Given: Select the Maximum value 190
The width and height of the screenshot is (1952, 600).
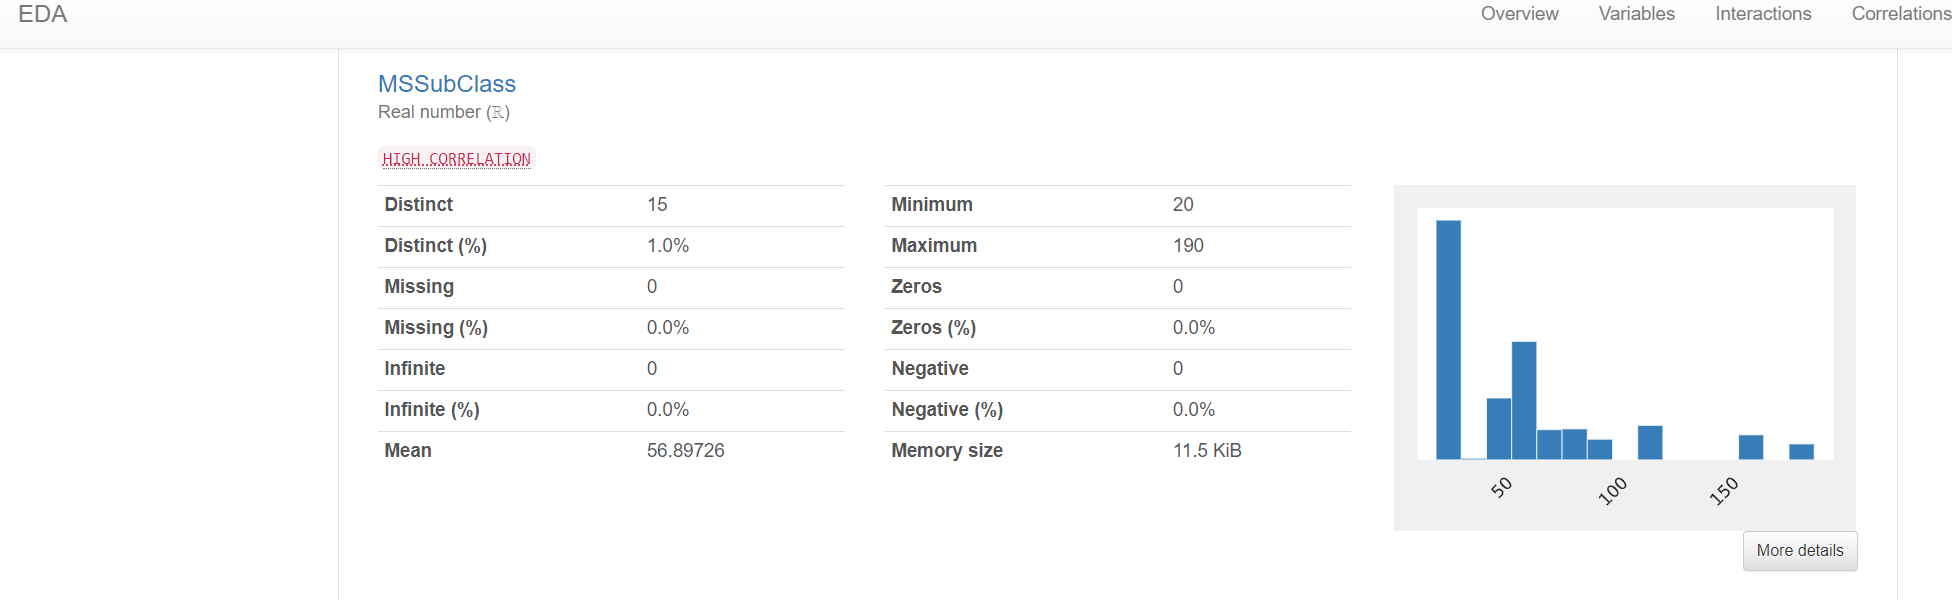Looking at the screenshot, I should click(x=1188, y=246).
